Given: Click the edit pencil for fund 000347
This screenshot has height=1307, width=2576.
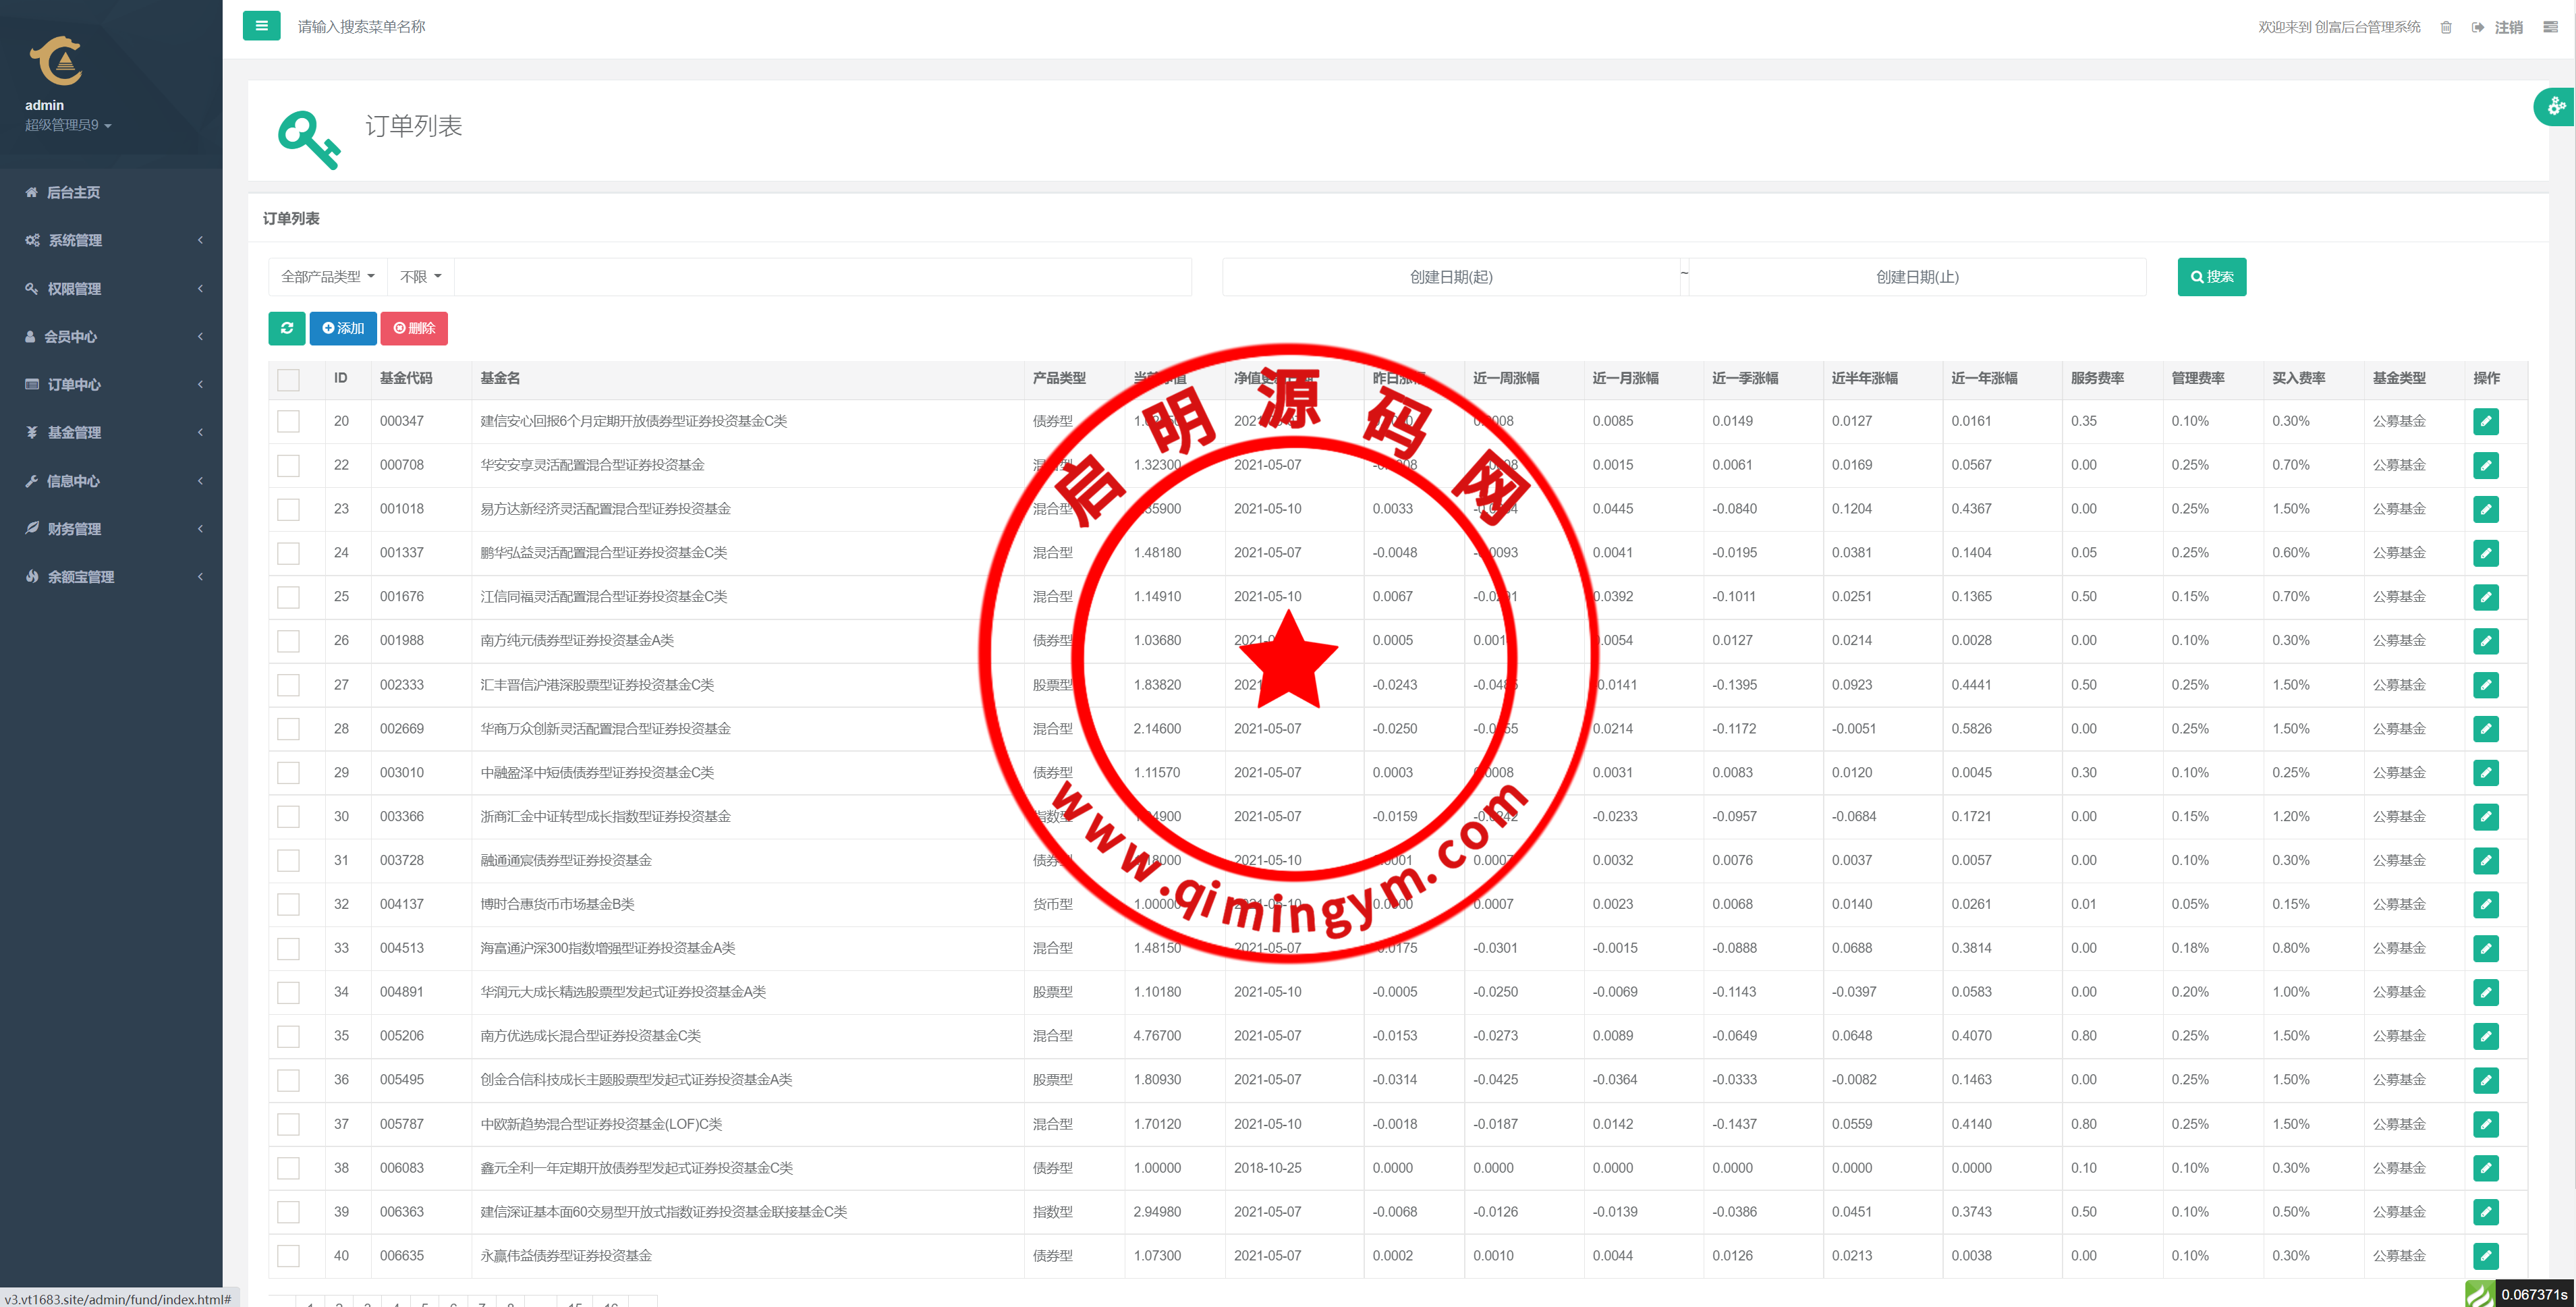Looking at the screenshot, I should click(2485, 421).
